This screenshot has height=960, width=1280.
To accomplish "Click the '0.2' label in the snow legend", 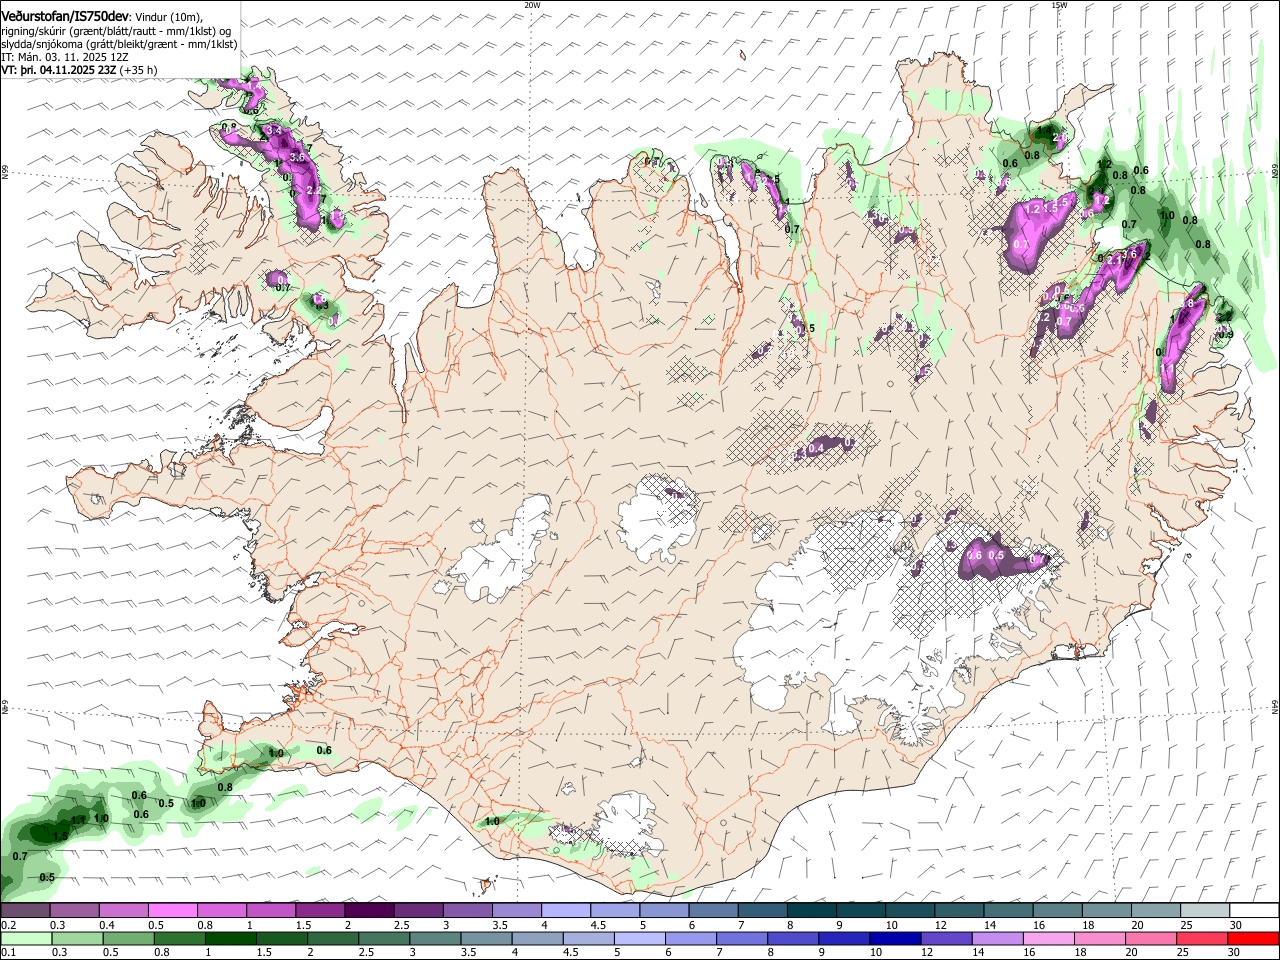I will (8, 925).
